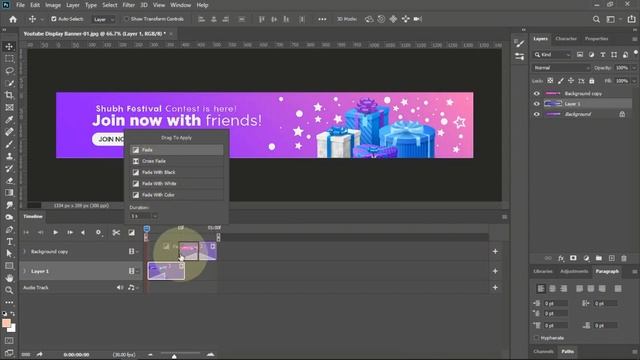Click the Home icon in options bar
The width and height of the screenshot is (640, 360).
13,19
